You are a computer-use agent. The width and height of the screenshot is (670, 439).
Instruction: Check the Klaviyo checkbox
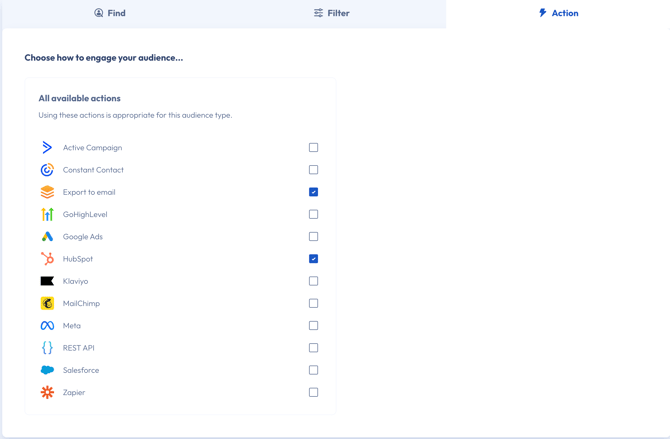313,281
